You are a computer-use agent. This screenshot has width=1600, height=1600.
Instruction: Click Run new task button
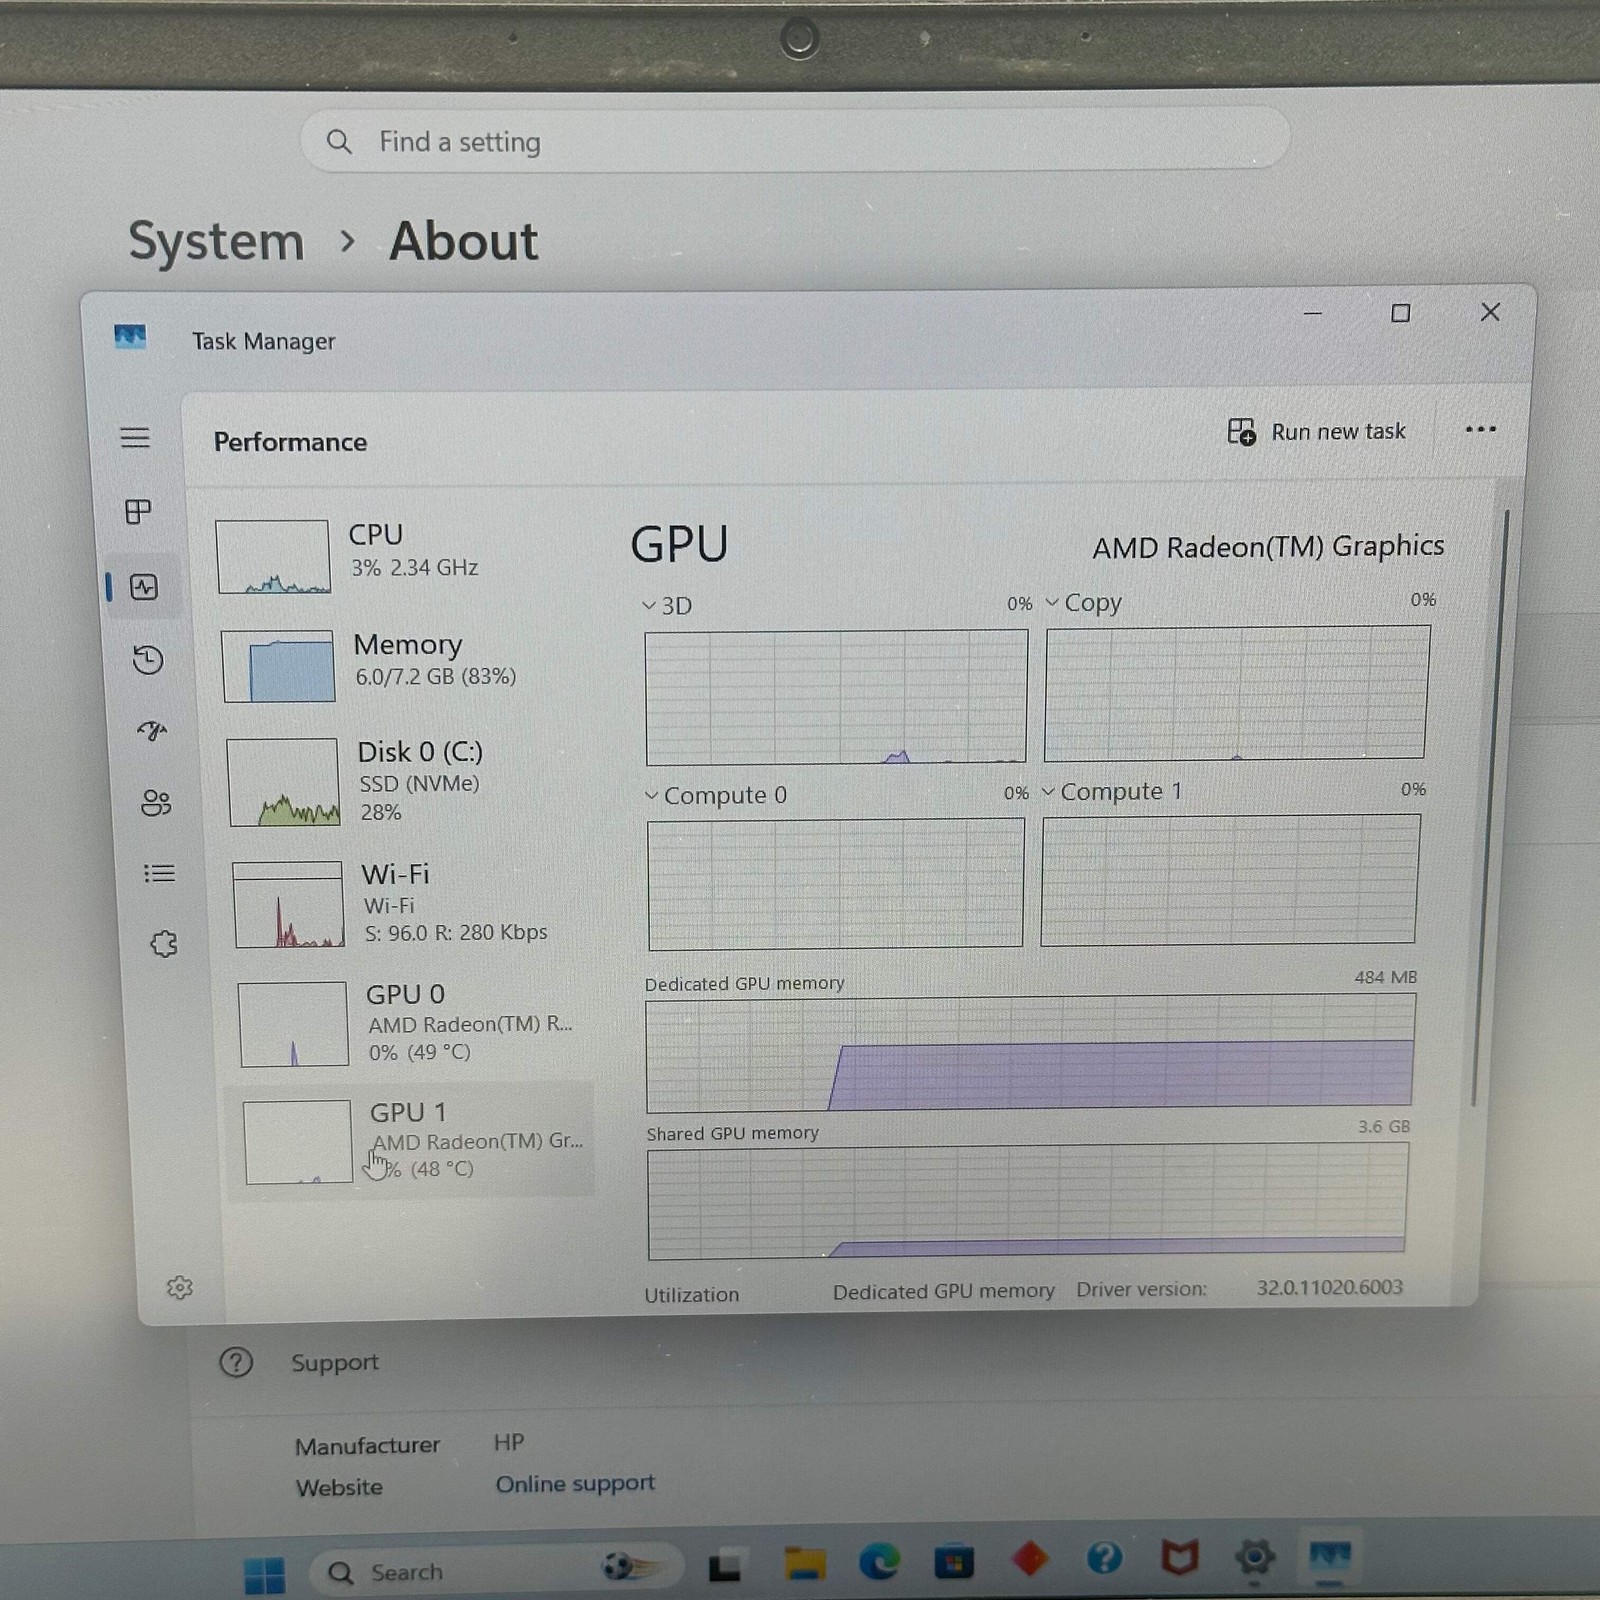[1317, 432]
